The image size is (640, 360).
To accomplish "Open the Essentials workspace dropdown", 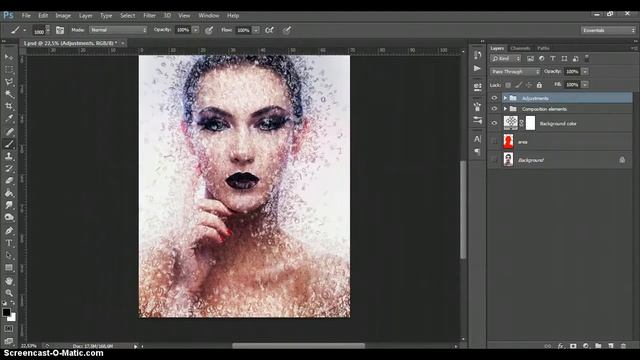I will (x=608, y=30).
